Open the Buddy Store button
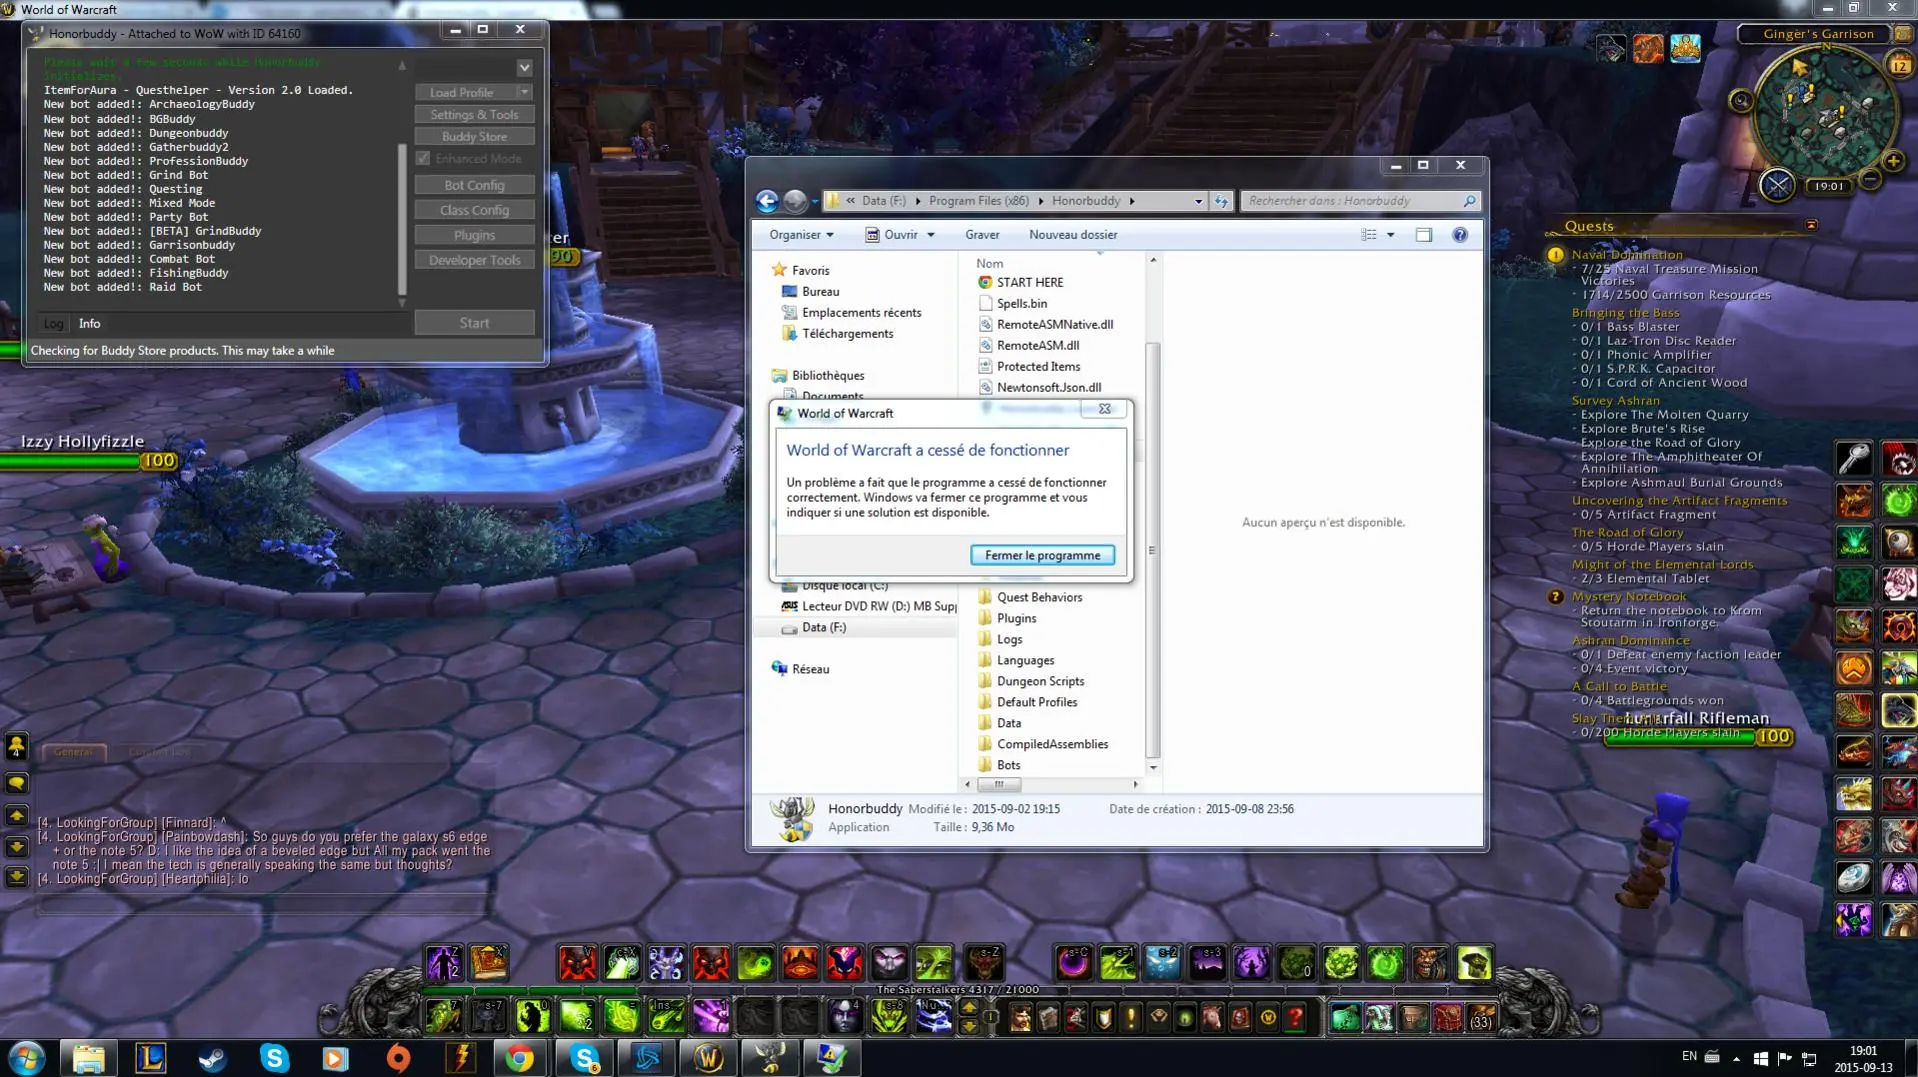This screenshot has height=1077, width=1918. tap(474, 137)
